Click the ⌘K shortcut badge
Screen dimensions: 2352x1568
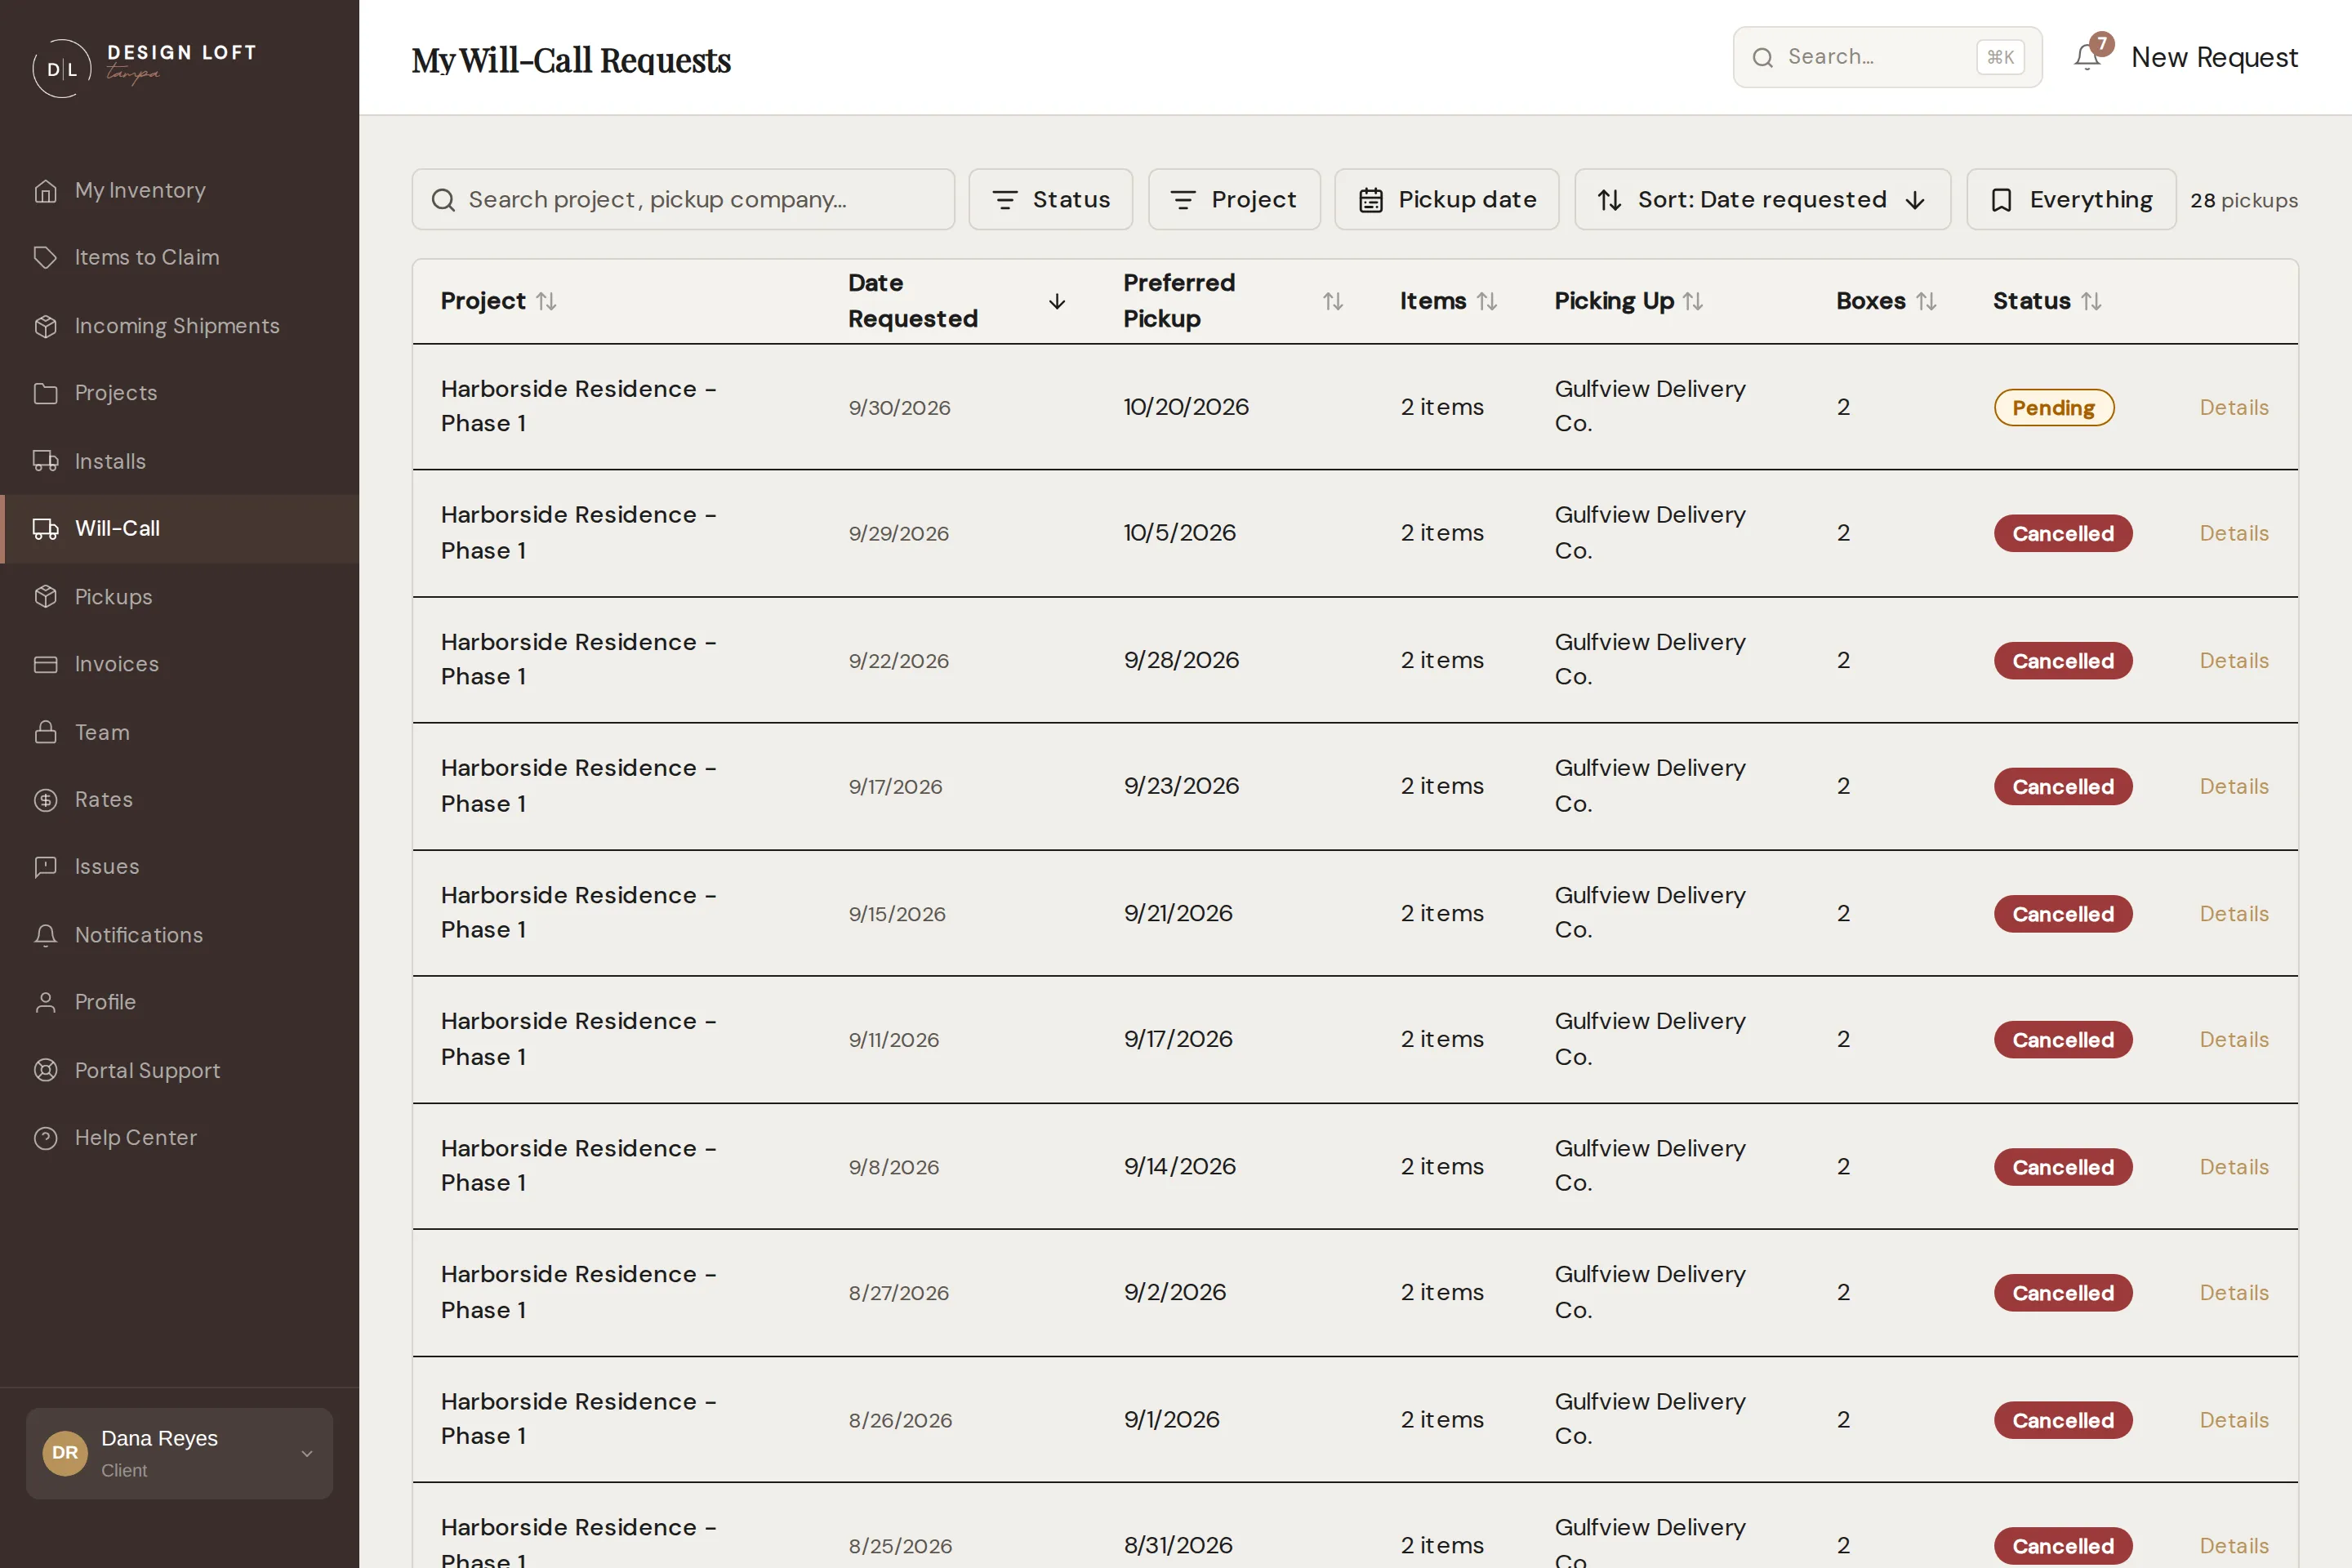pos(2000,57)
